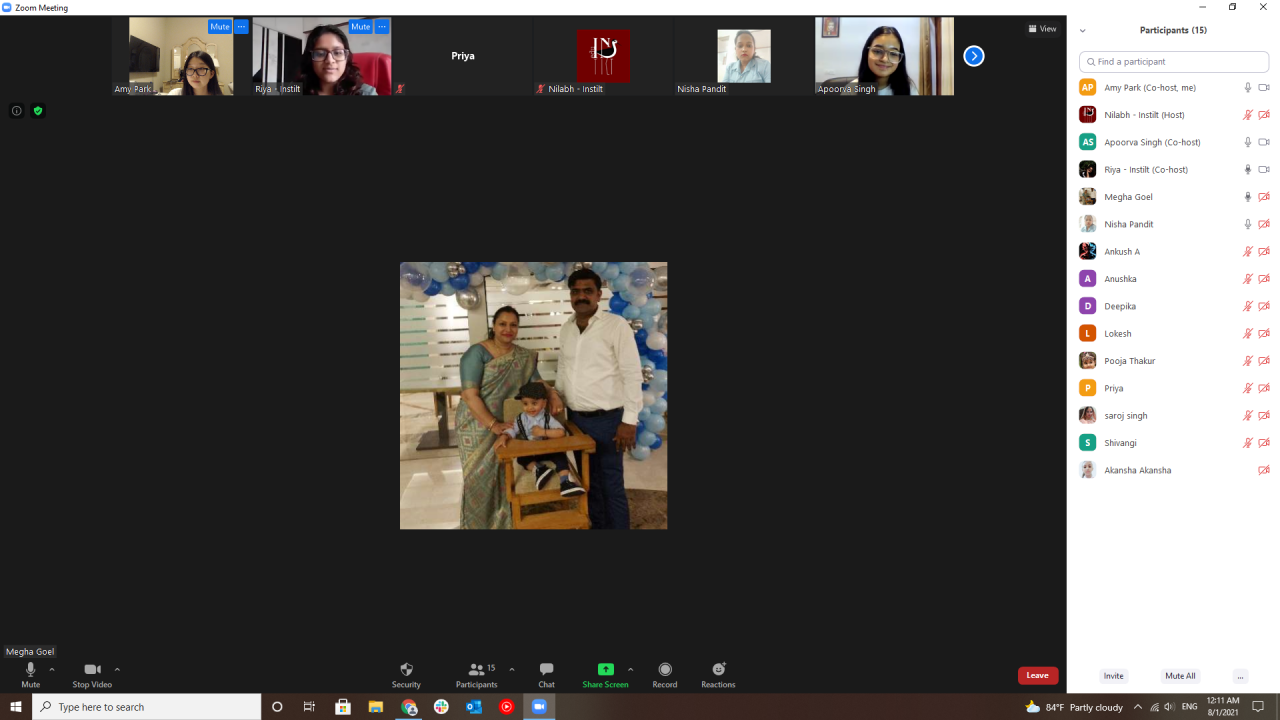
Task: Select Apoorva Singh's video tile
Action: click(x=884, y=56)
